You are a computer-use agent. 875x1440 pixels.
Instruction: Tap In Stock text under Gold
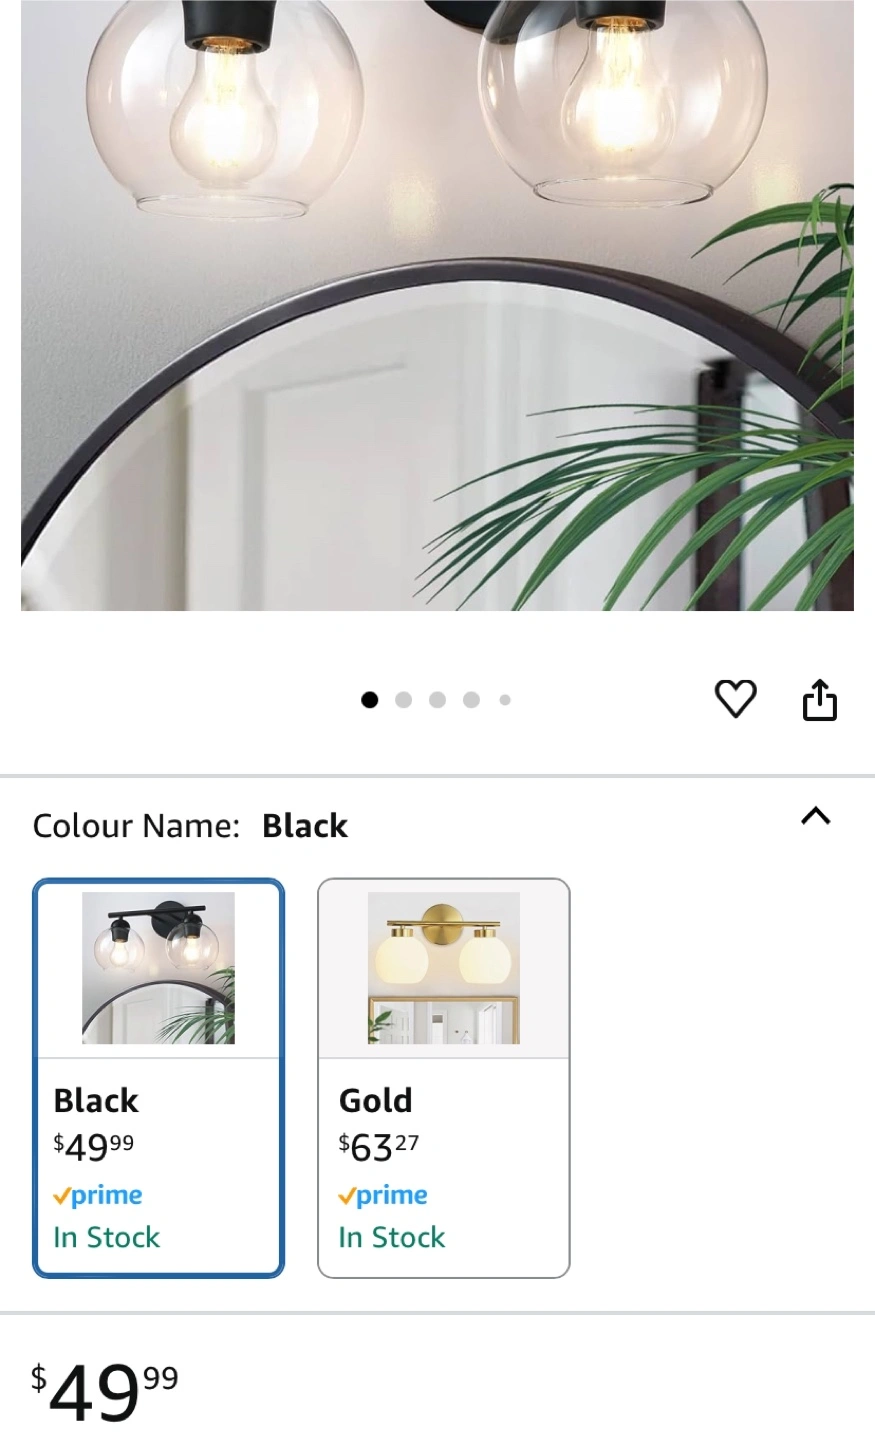point(392,1237)
